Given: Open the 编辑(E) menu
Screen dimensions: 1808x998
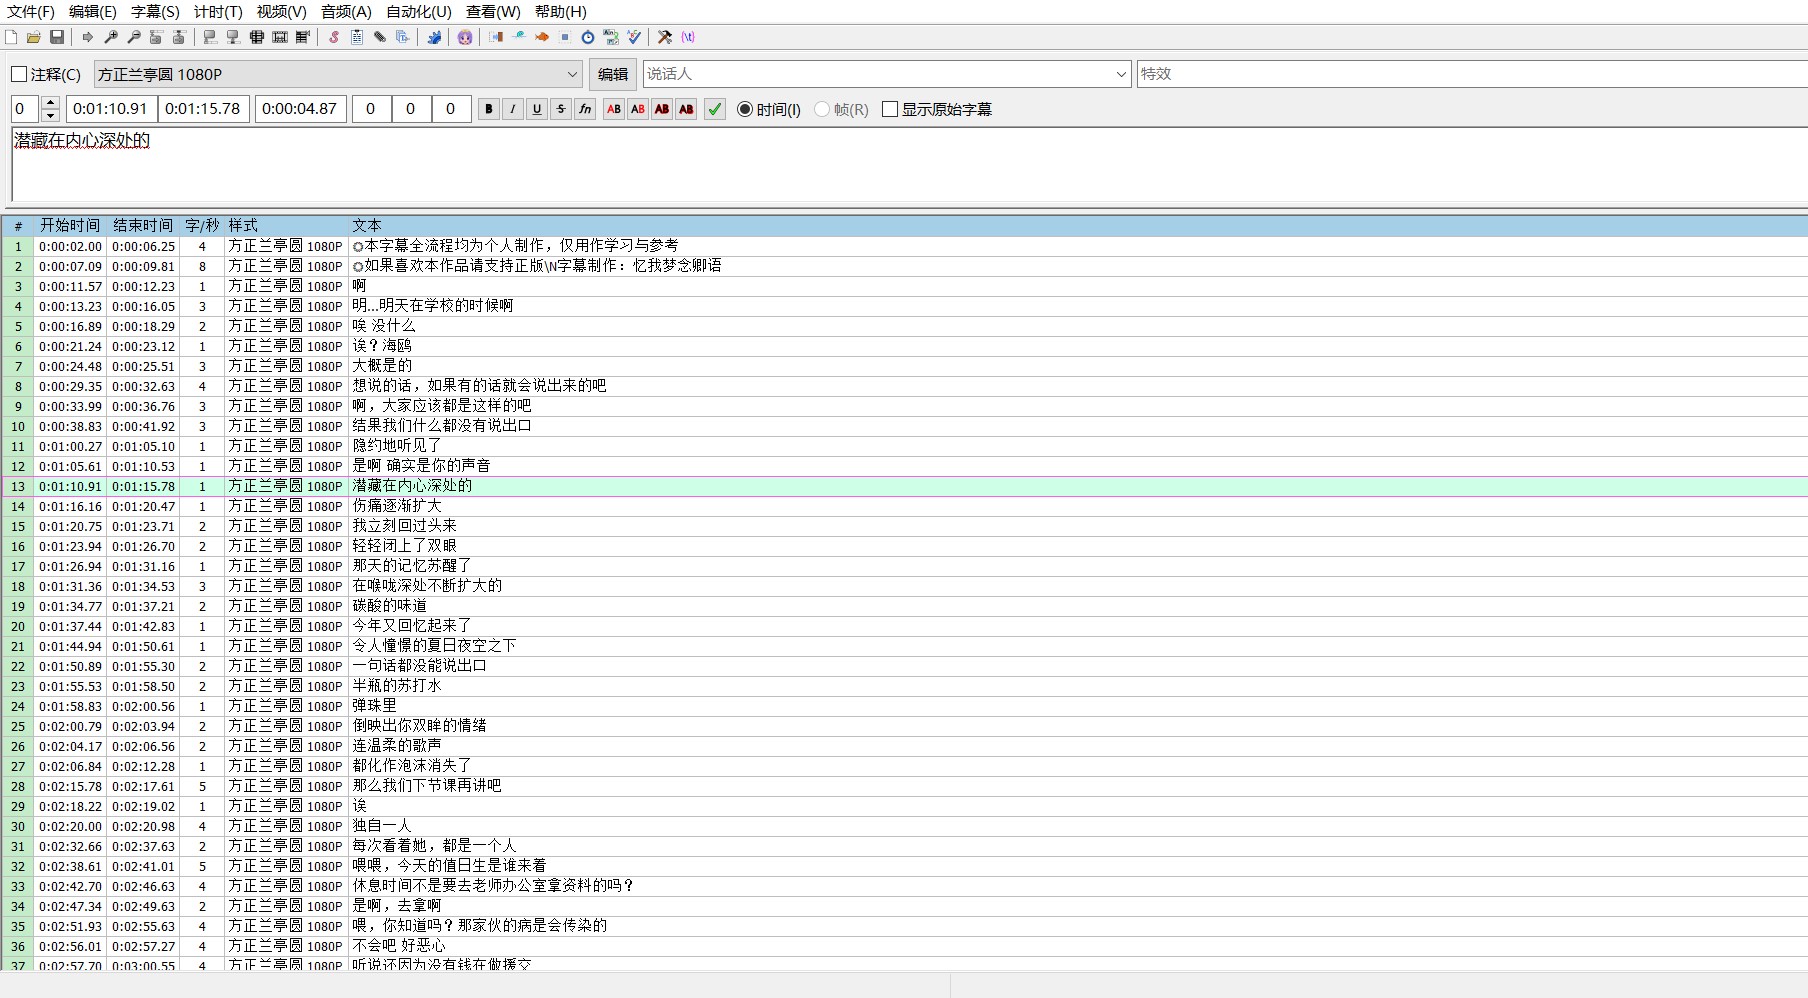Looking at the screenshot, I should [93, 12].
